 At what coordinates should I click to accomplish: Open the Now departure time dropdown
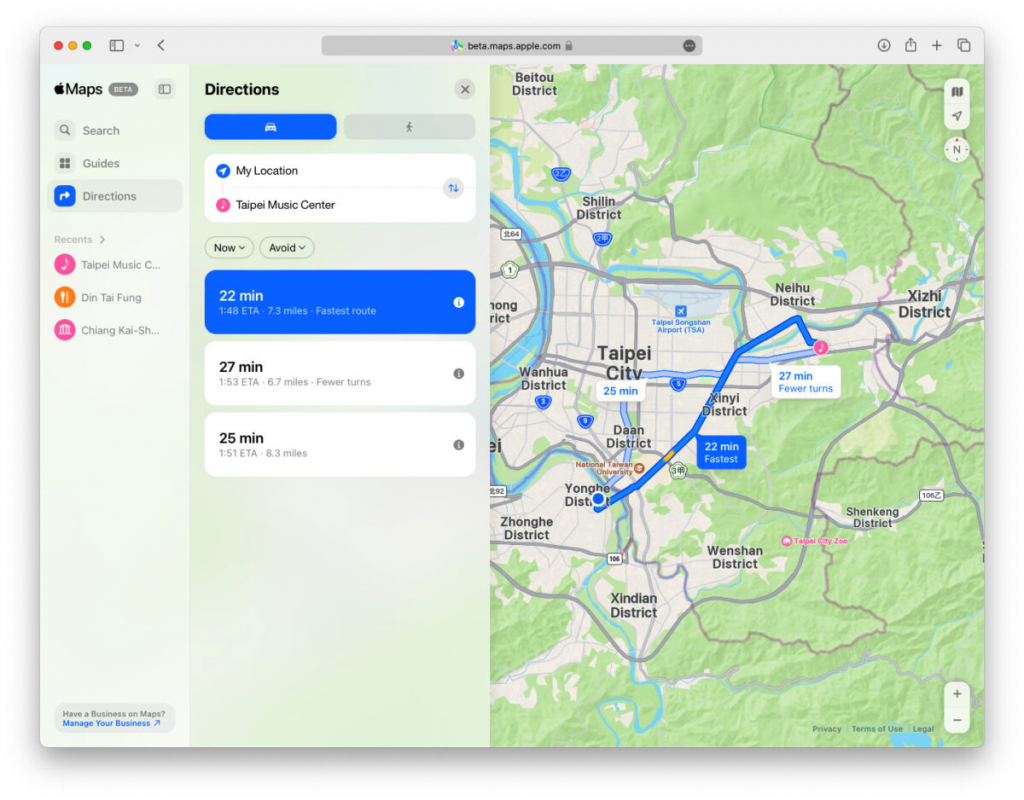pos(228,247)
